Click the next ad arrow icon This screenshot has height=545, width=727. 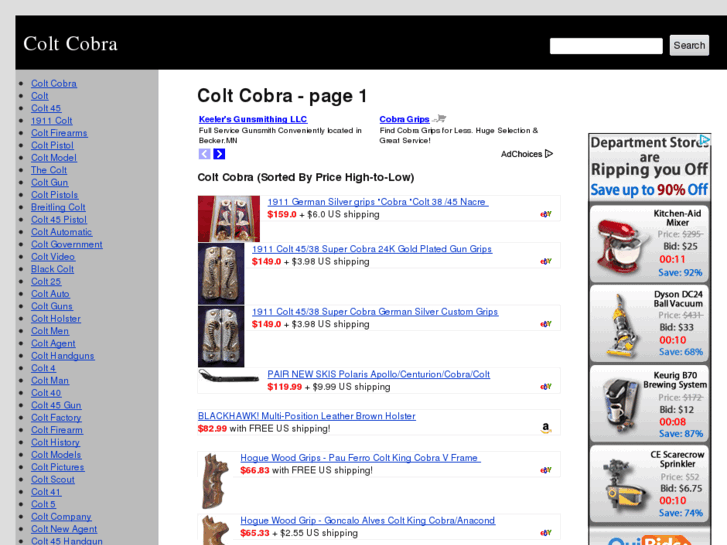coord(219,154)
